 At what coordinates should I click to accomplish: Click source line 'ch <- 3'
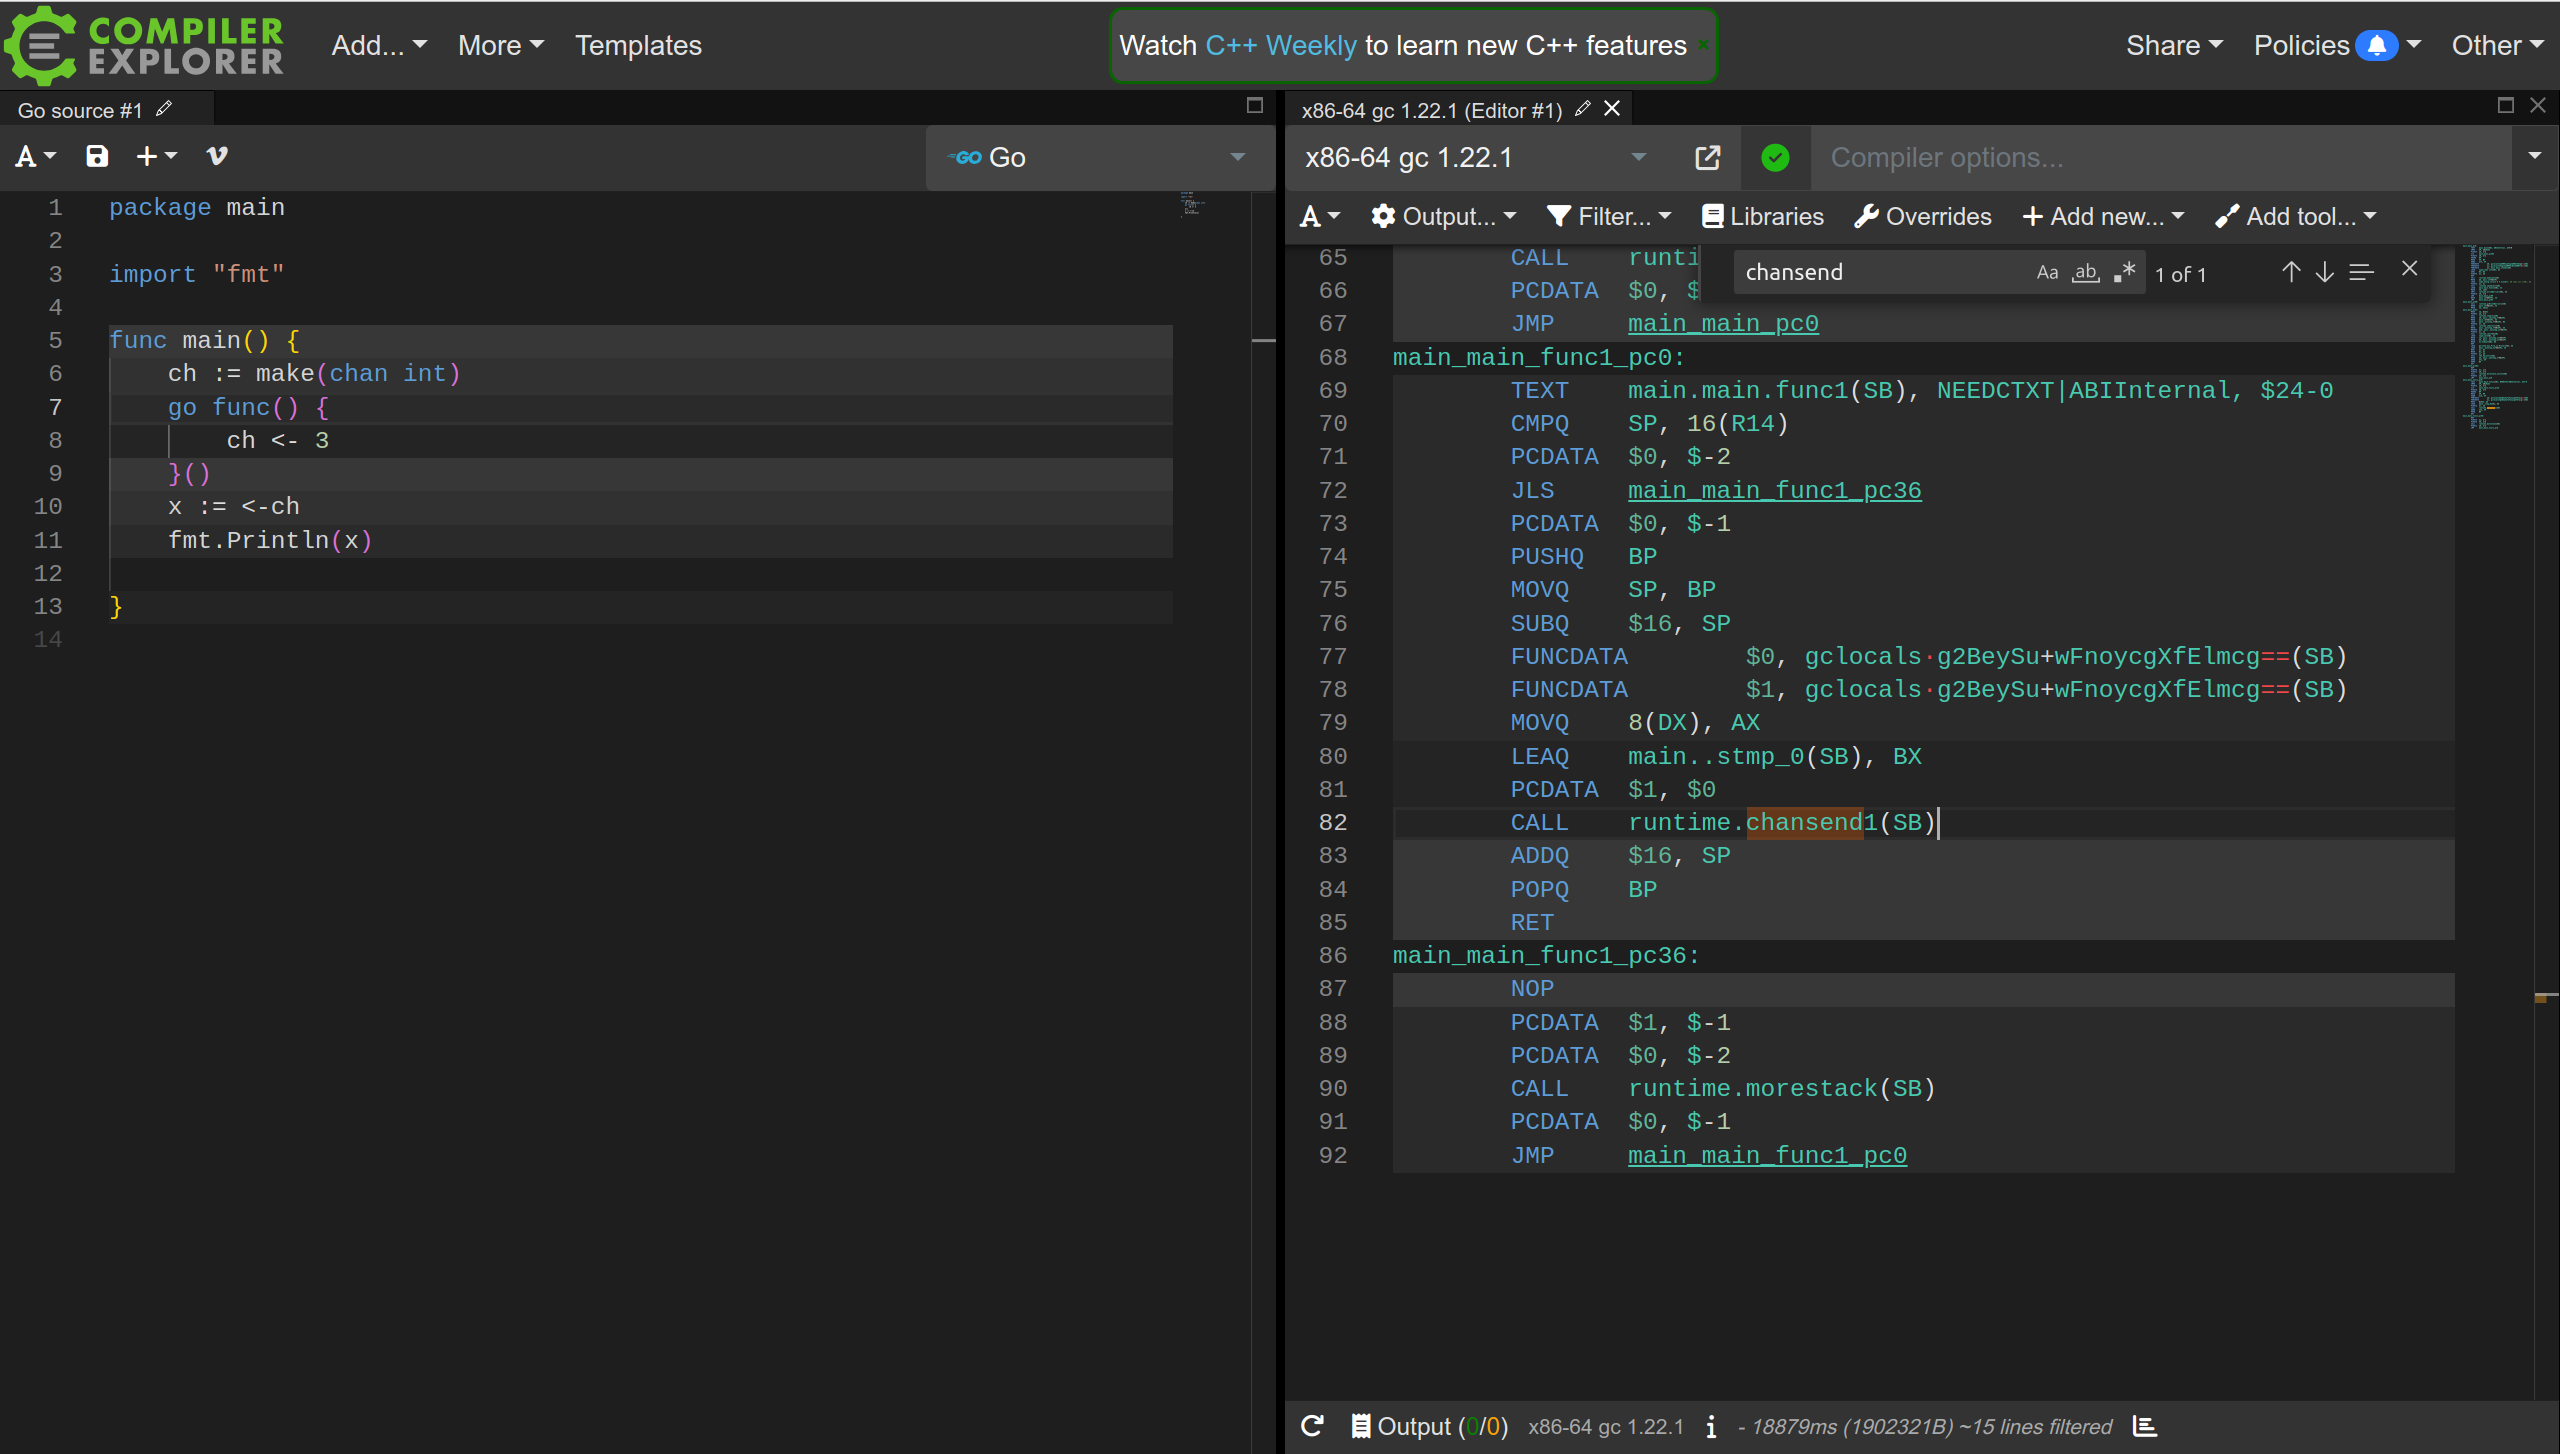(x=277, y=440)
